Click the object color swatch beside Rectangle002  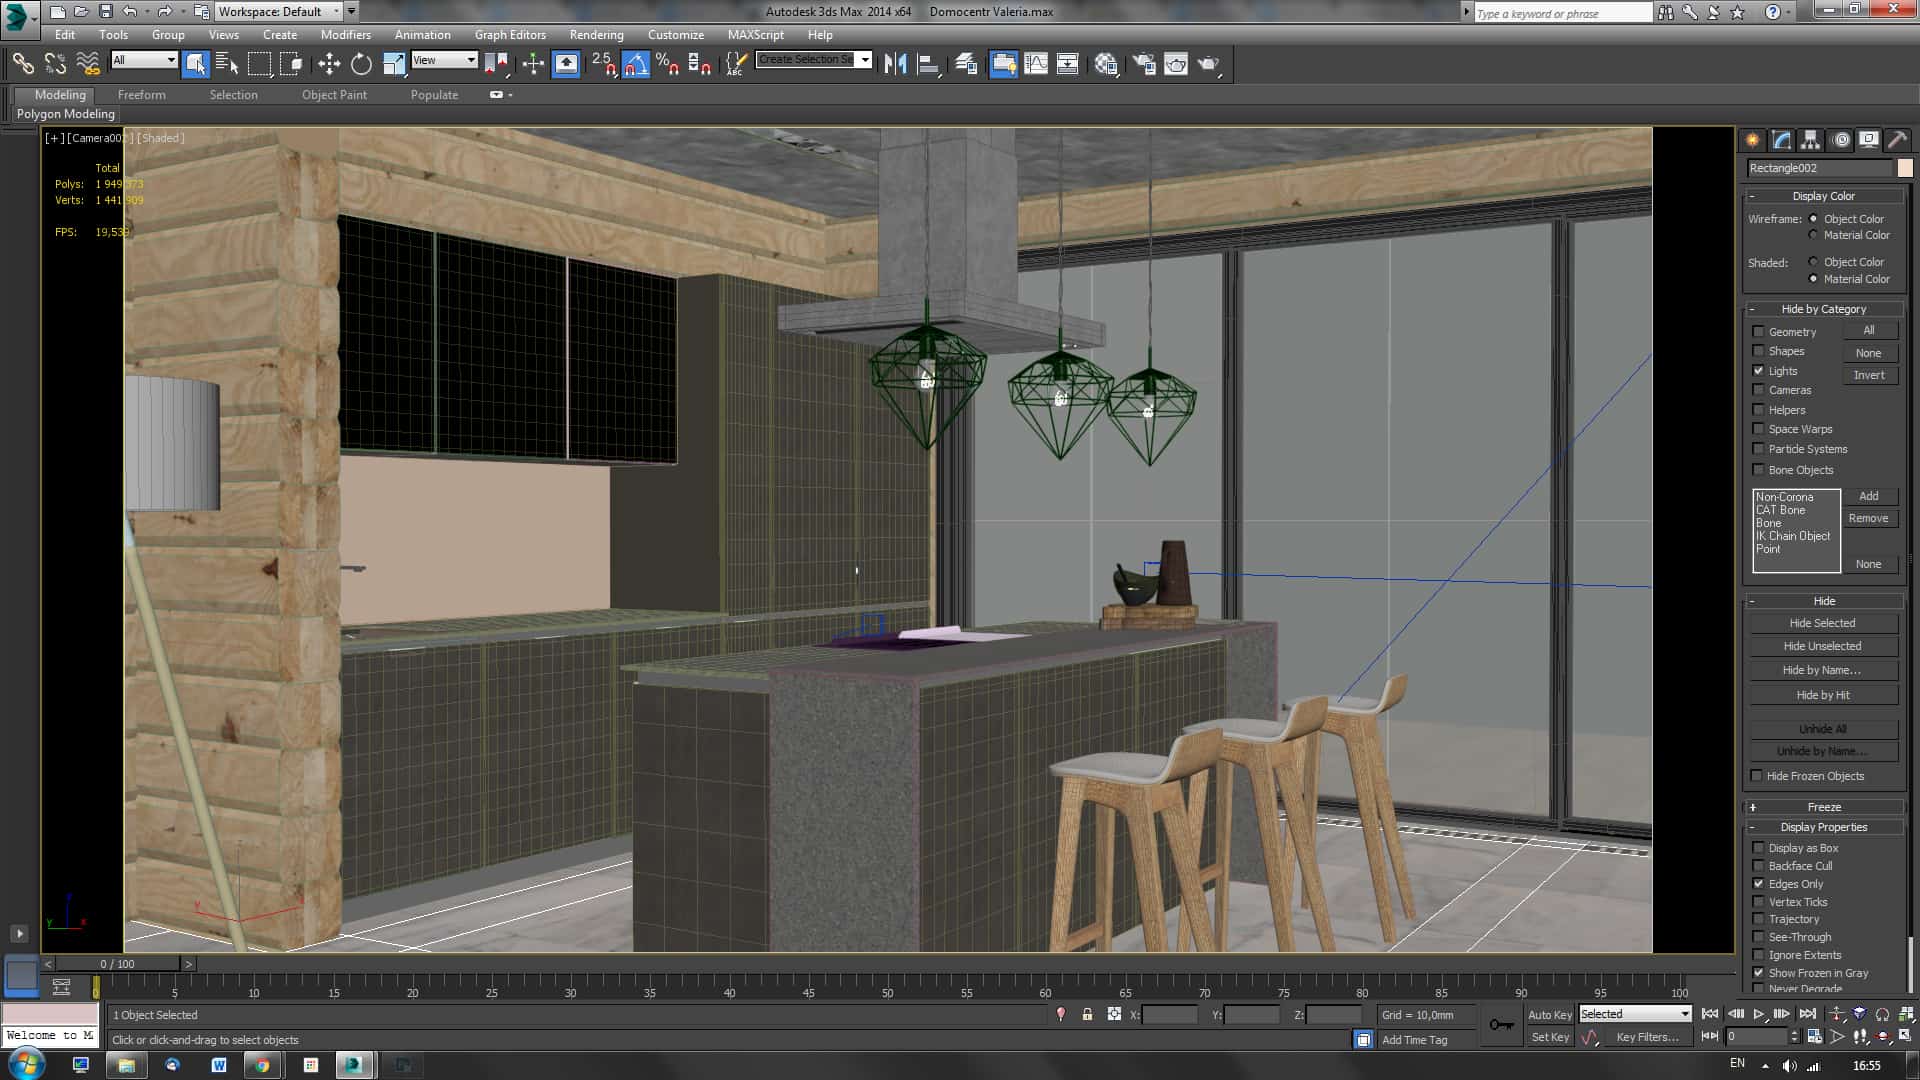(1904, 168)
